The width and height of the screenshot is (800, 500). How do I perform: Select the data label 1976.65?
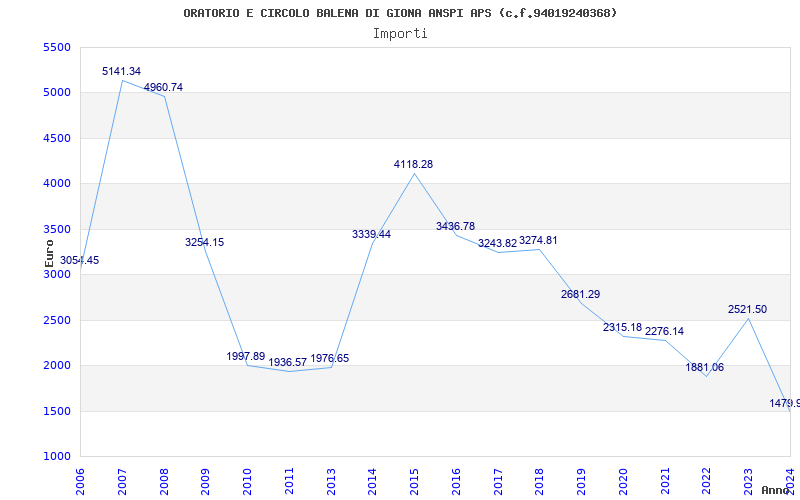[330, 358]
